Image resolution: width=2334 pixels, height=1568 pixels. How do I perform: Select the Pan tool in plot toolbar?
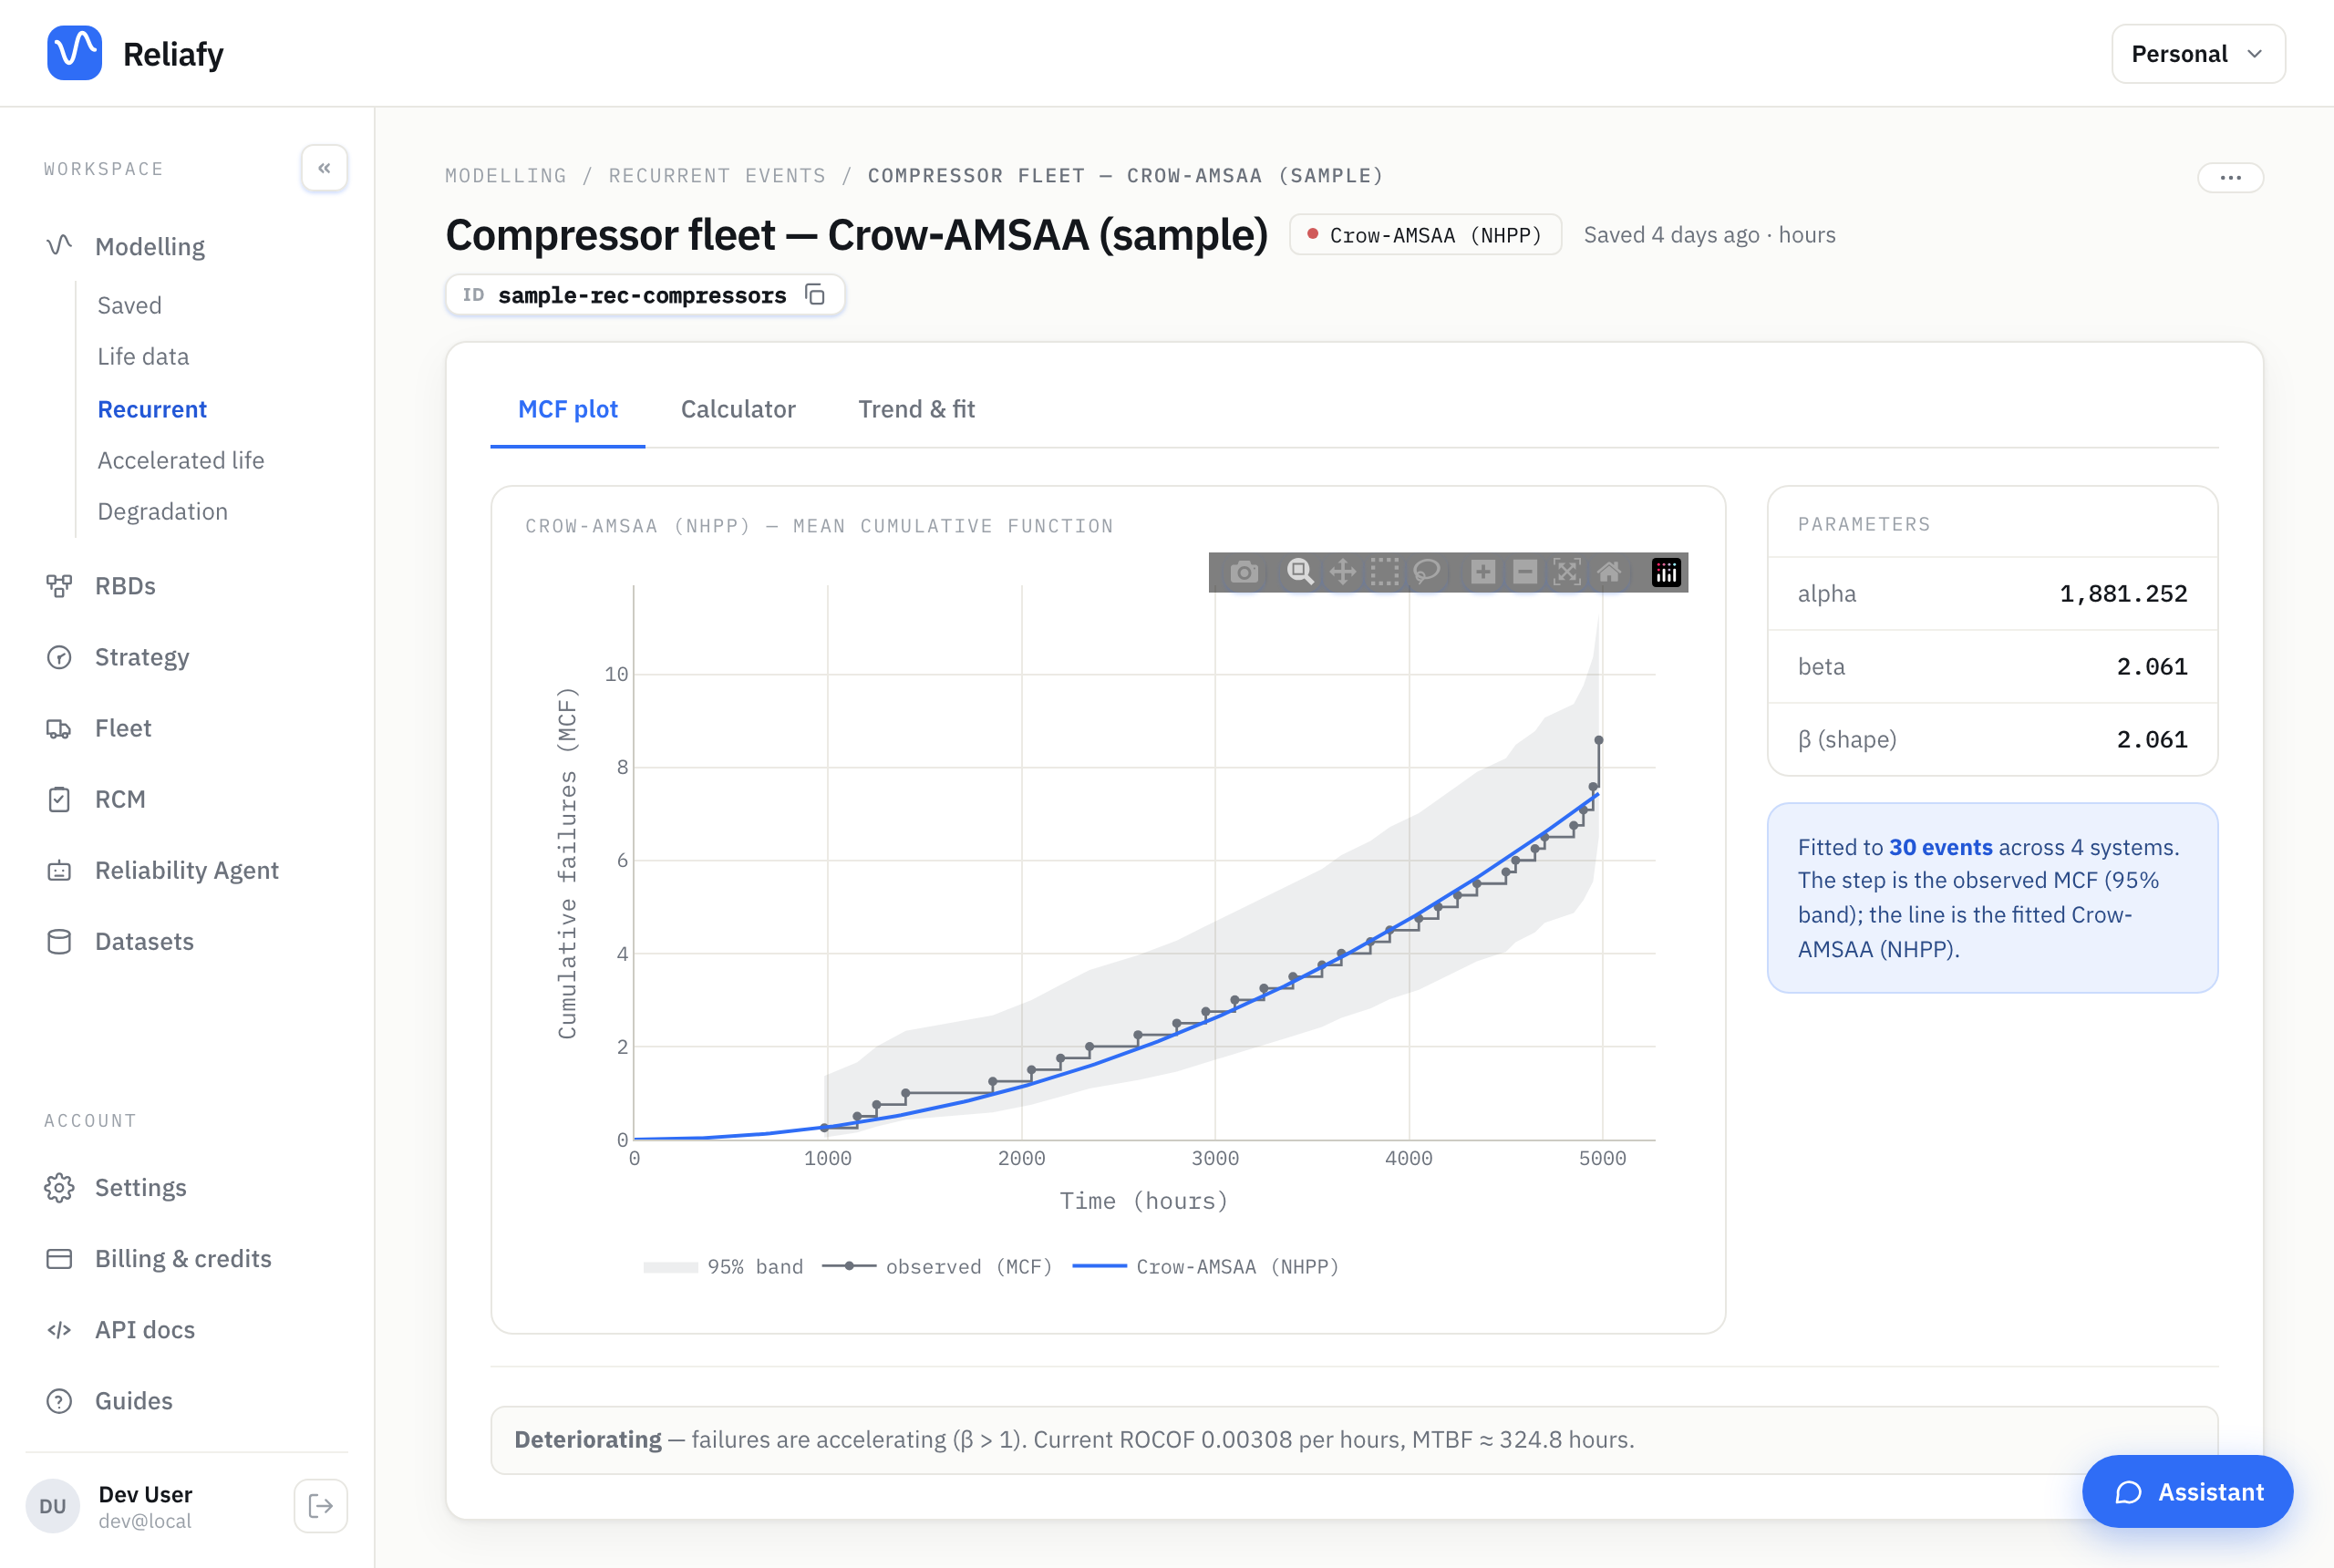(x=1343, y=572)
